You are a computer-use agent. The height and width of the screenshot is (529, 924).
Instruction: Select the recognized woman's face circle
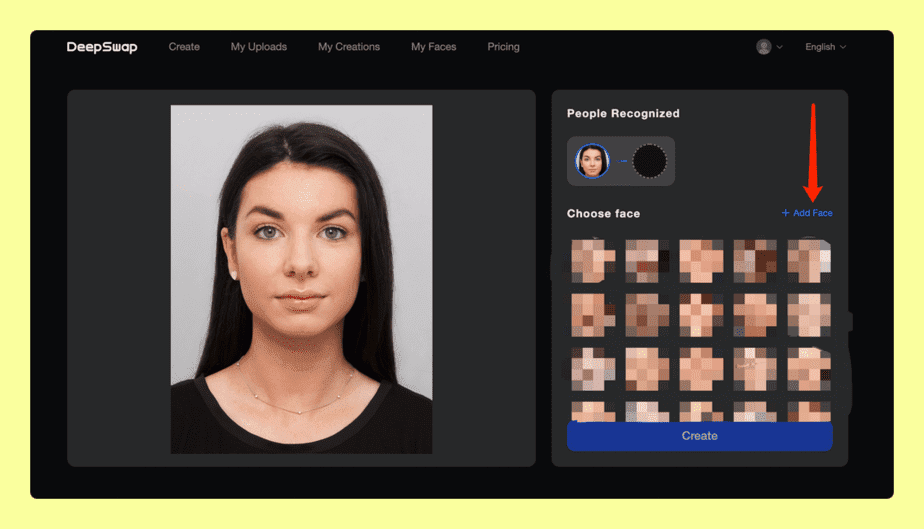tap(592, 161)
